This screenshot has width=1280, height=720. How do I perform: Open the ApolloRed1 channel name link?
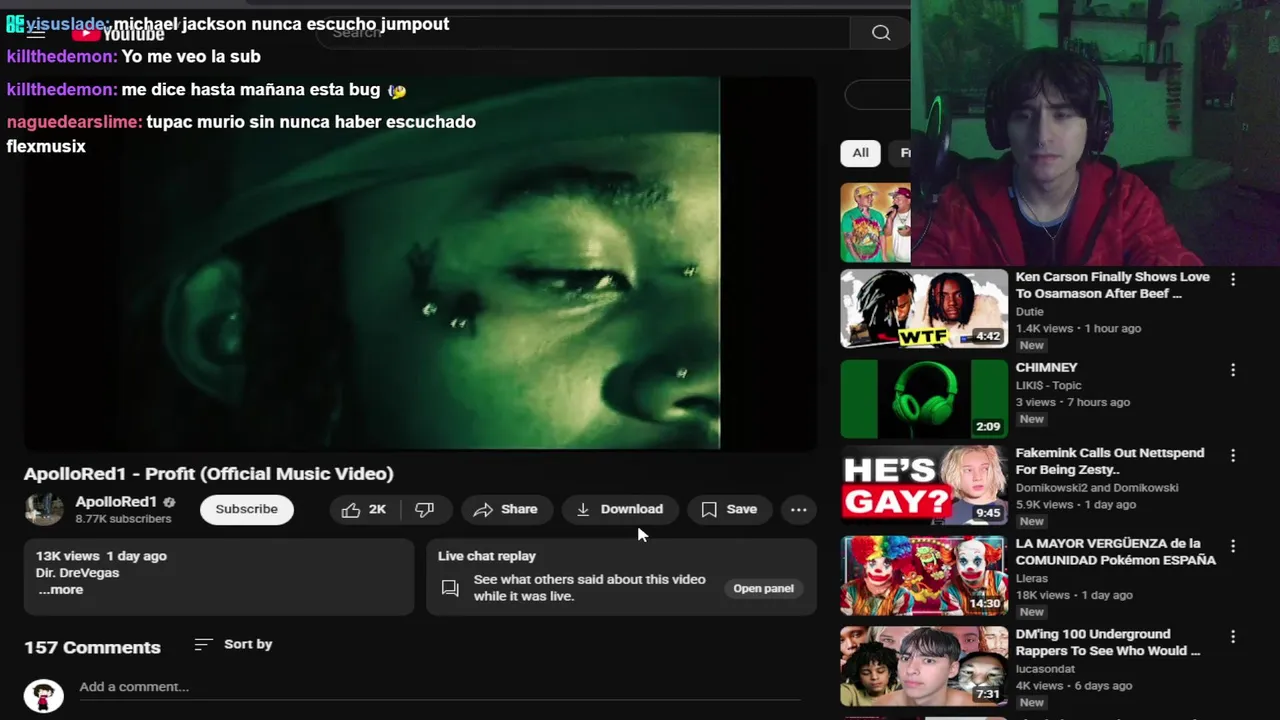[x=116, y=501]
